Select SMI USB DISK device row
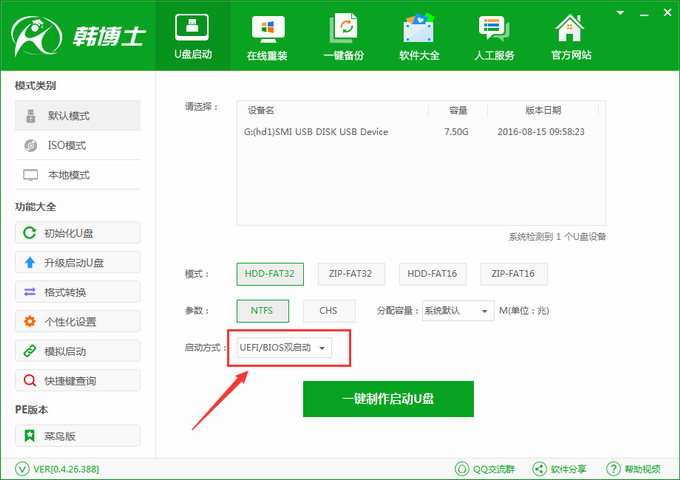 coord(420,131)
